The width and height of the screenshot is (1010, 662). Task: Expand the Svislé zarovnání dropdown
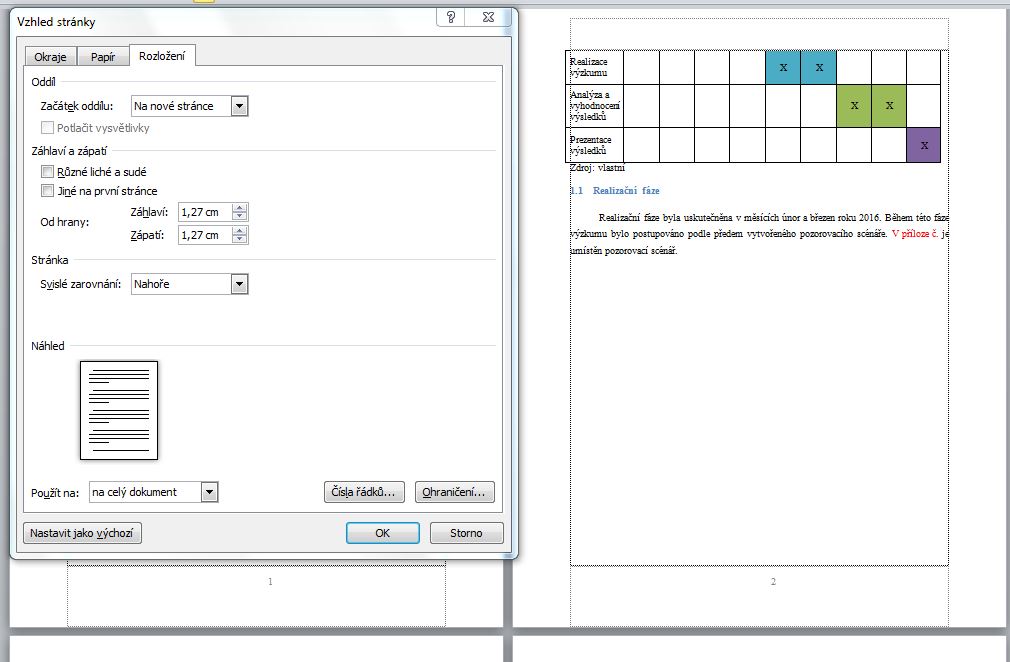tap(239, 285)
